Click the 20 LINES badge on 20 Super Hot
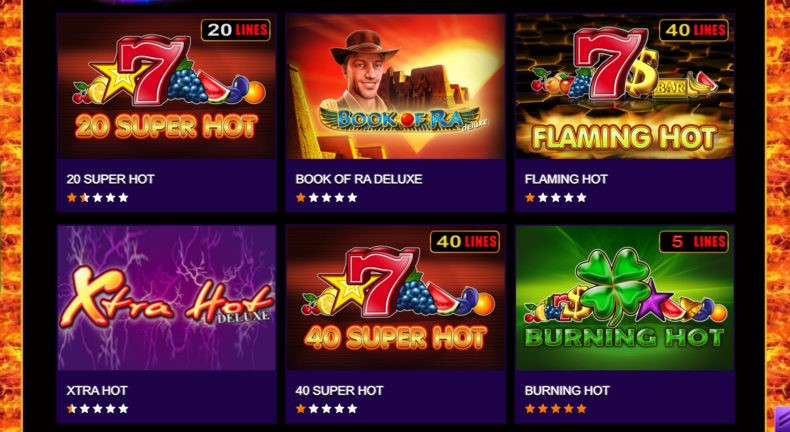The height and width of the screenshot is (432, 790). pyautogui.click(x=235, y=30)
